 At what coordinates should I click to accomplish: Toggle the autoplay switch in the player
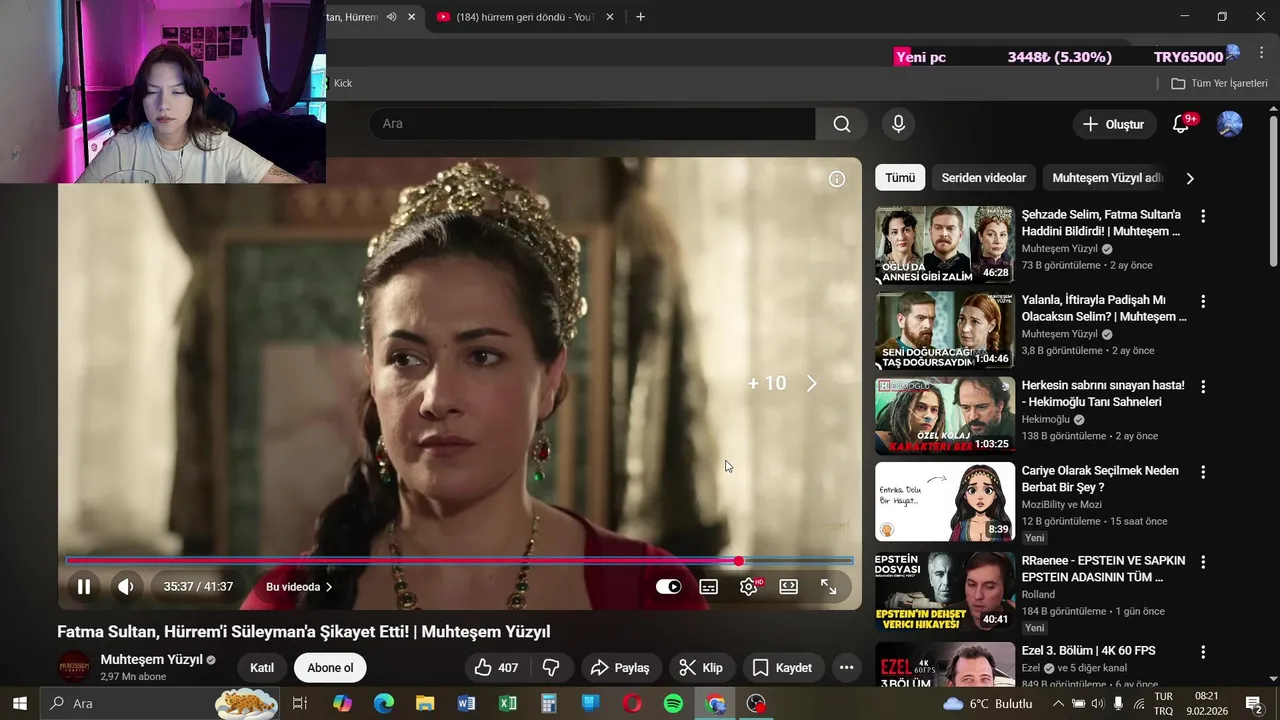(x=668, y=587)
